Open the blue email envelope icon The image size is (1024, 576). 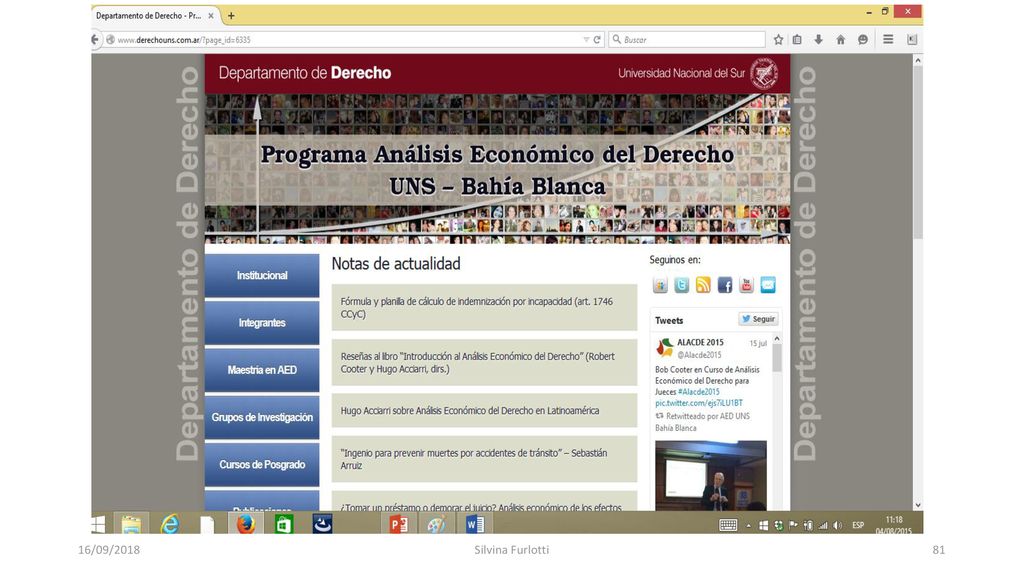click(768, 285)
